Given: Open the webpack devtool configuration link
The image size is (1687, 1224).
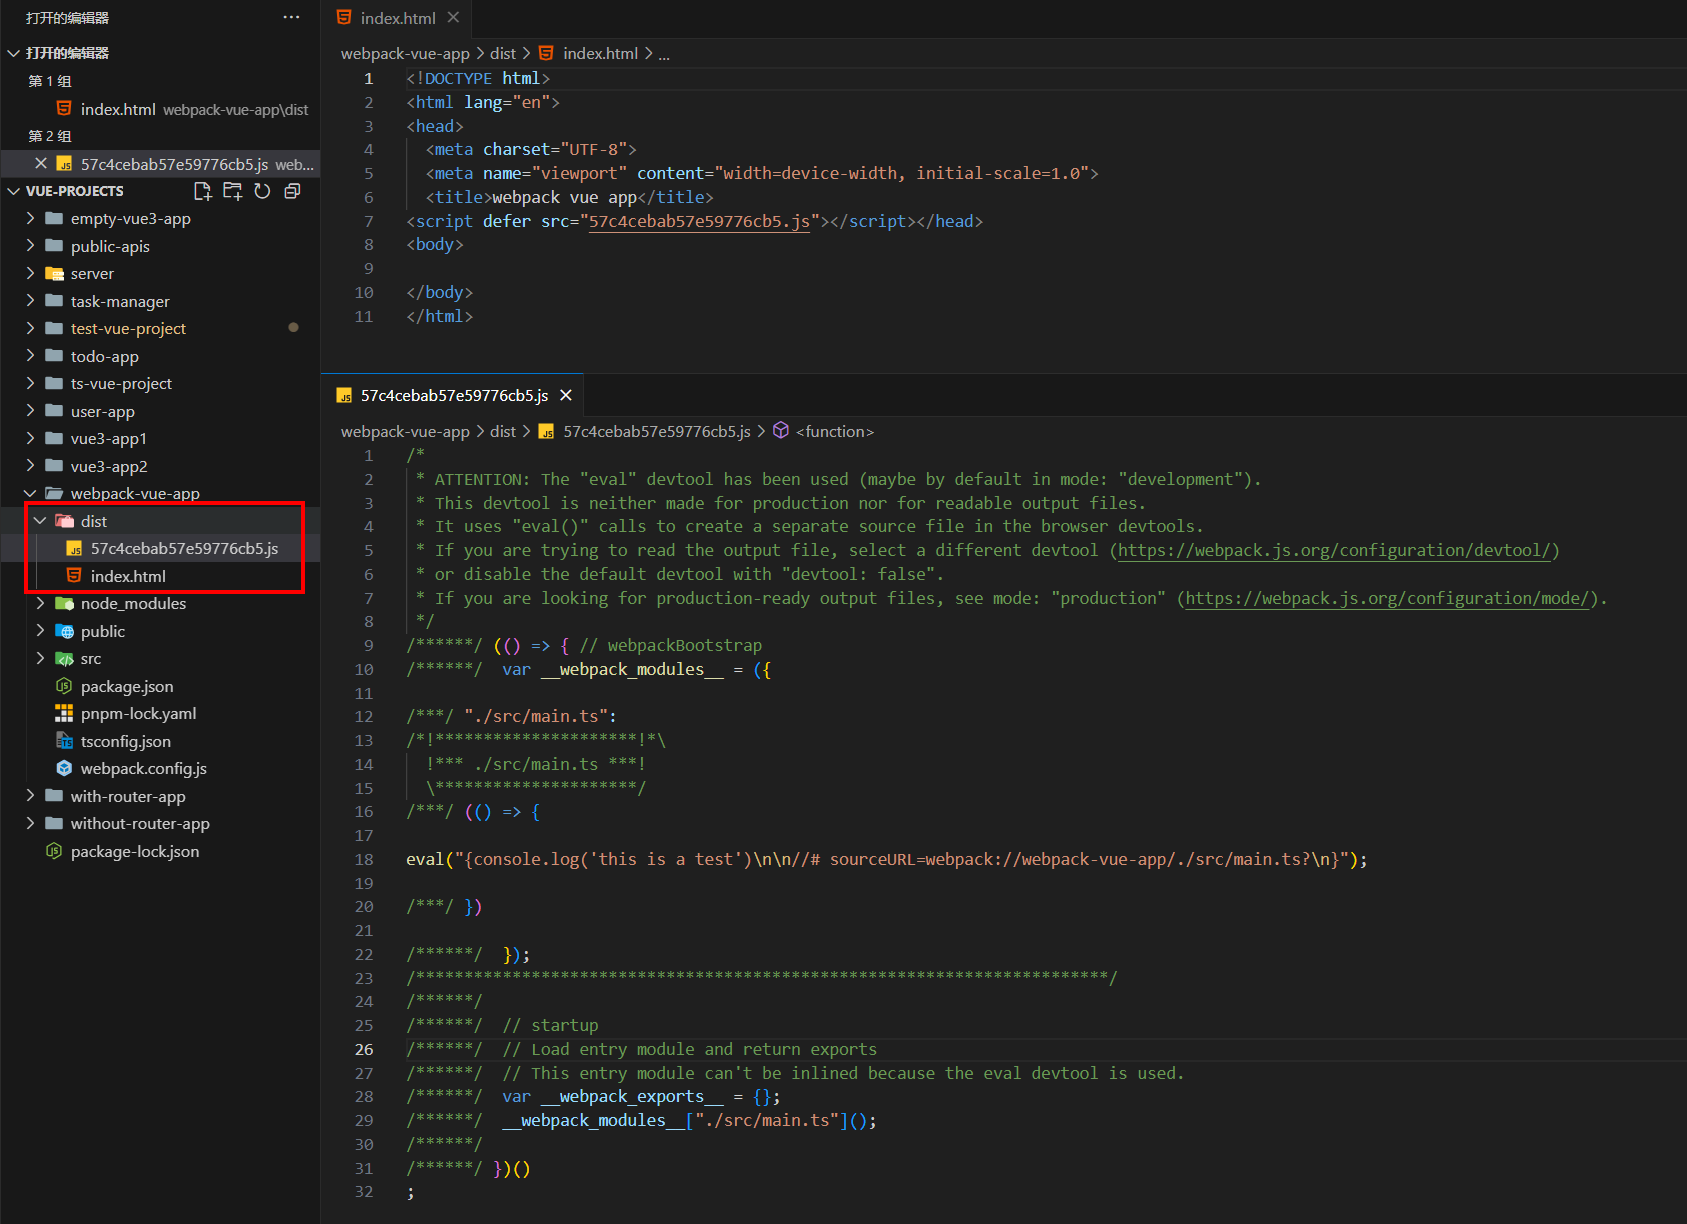Looking at the screenshot, I should 1334,550.
